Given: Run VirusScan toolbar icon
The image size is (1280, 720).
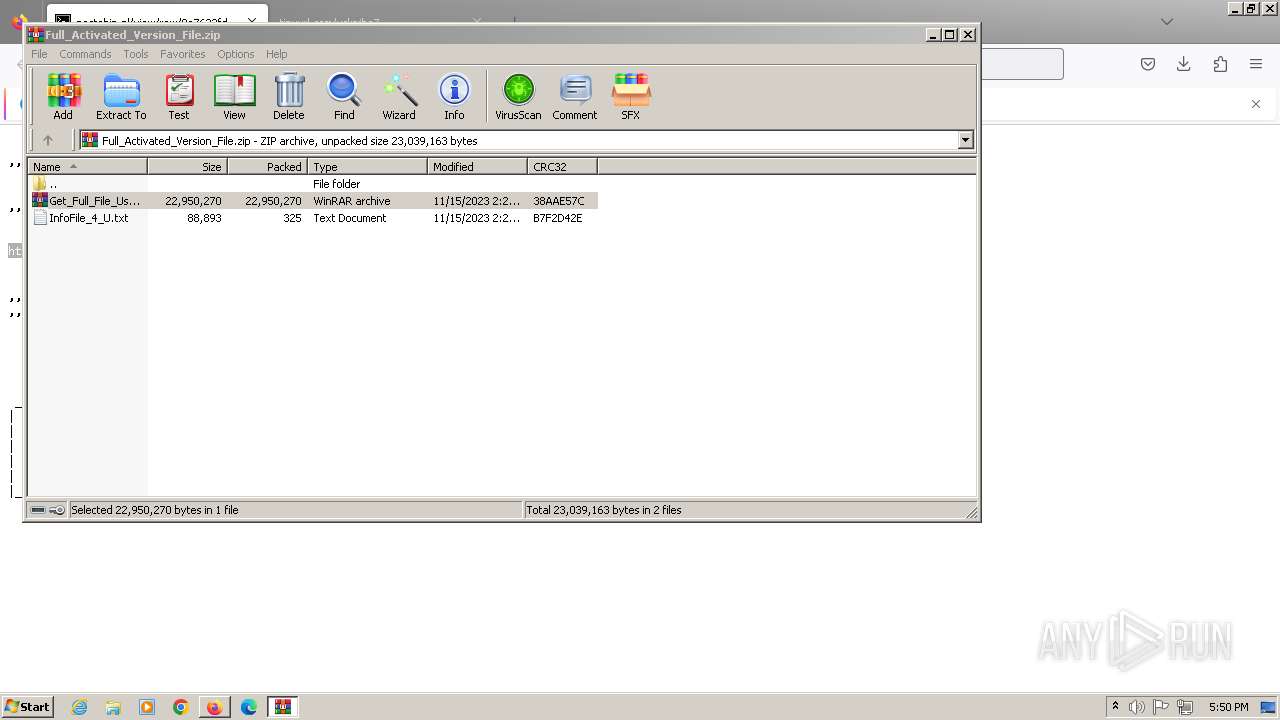Looking at the screenshot, I should click(518, 96).
